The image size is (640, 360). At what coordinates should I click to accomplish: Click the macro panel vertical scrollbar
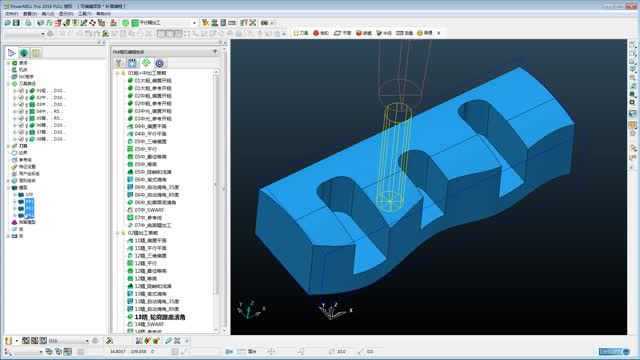217,184
